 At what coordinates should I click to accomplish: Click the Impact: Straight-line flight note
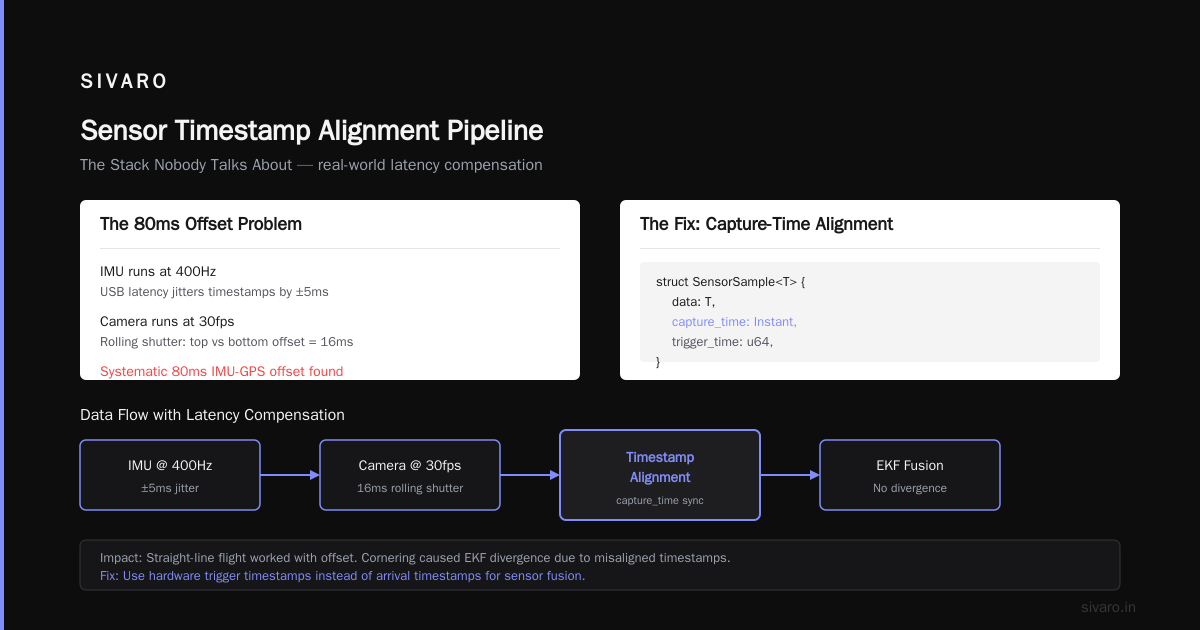click(415, 558)
